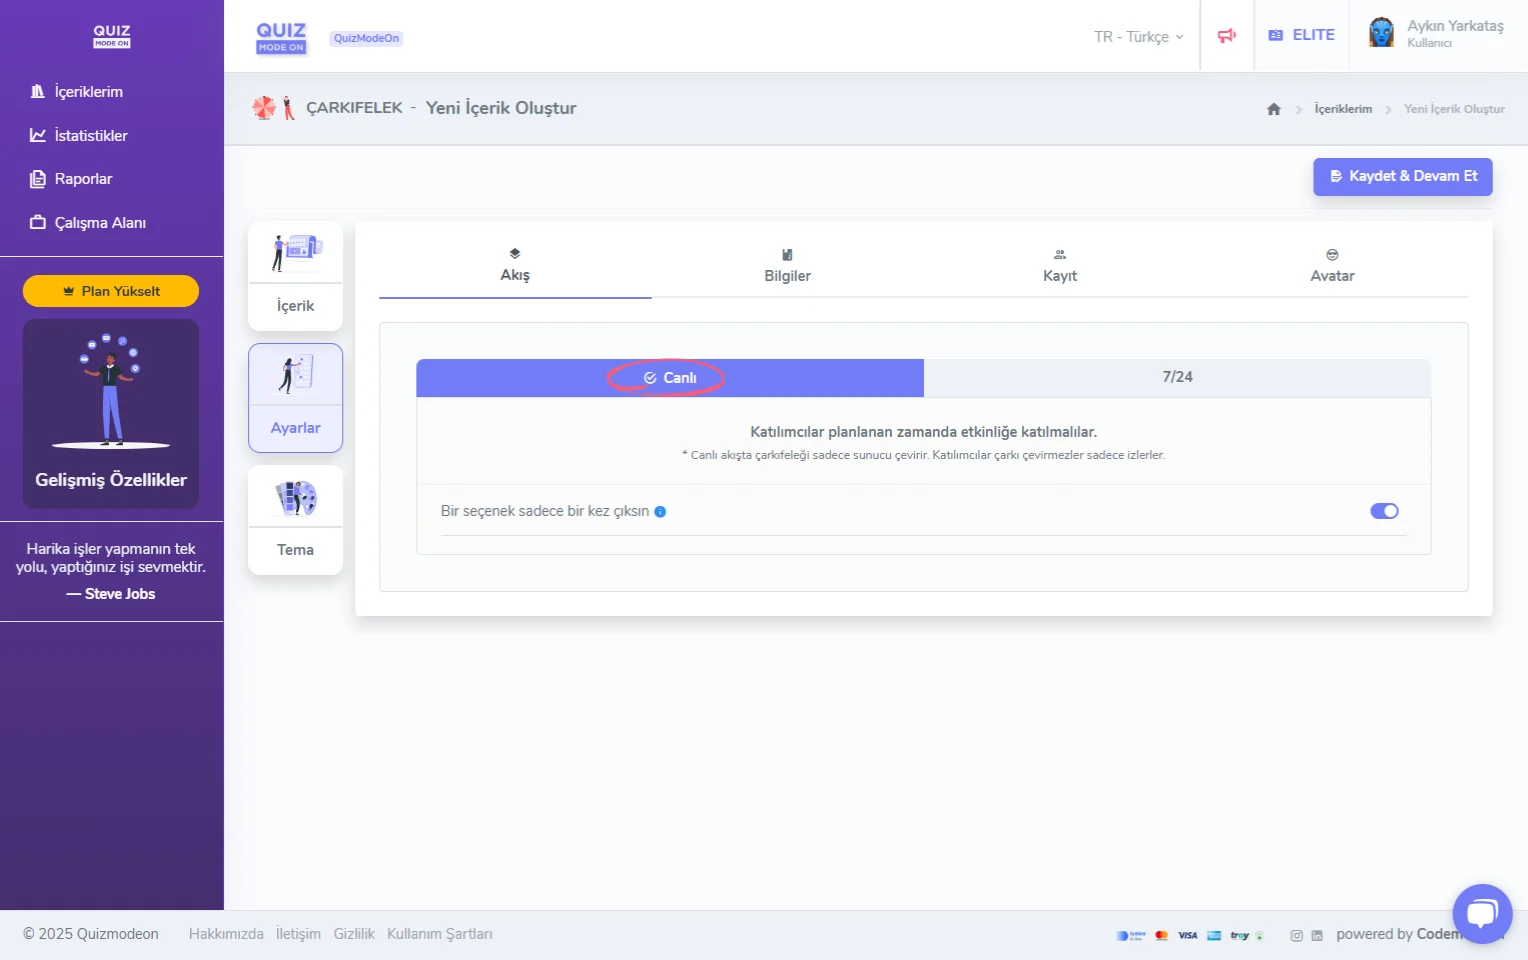This screenshot has height=960, width=1528.
Task: Open the Instagram footer icon
Action: click(1296, 936)
